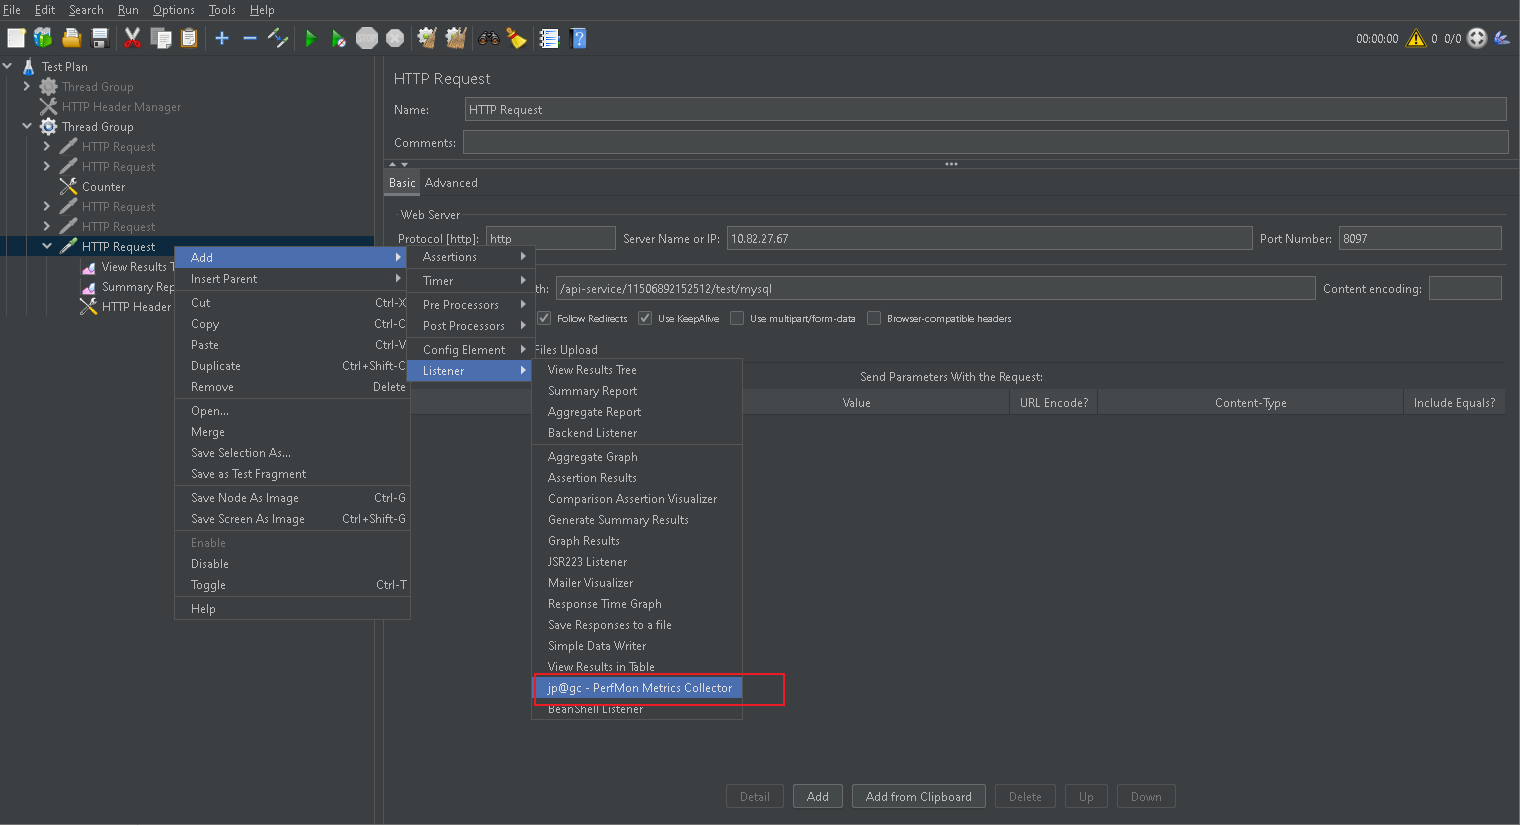Viewport: 1520px width, 826px height.
Task: Open the Timer submenu
Action: click(471, 281)
